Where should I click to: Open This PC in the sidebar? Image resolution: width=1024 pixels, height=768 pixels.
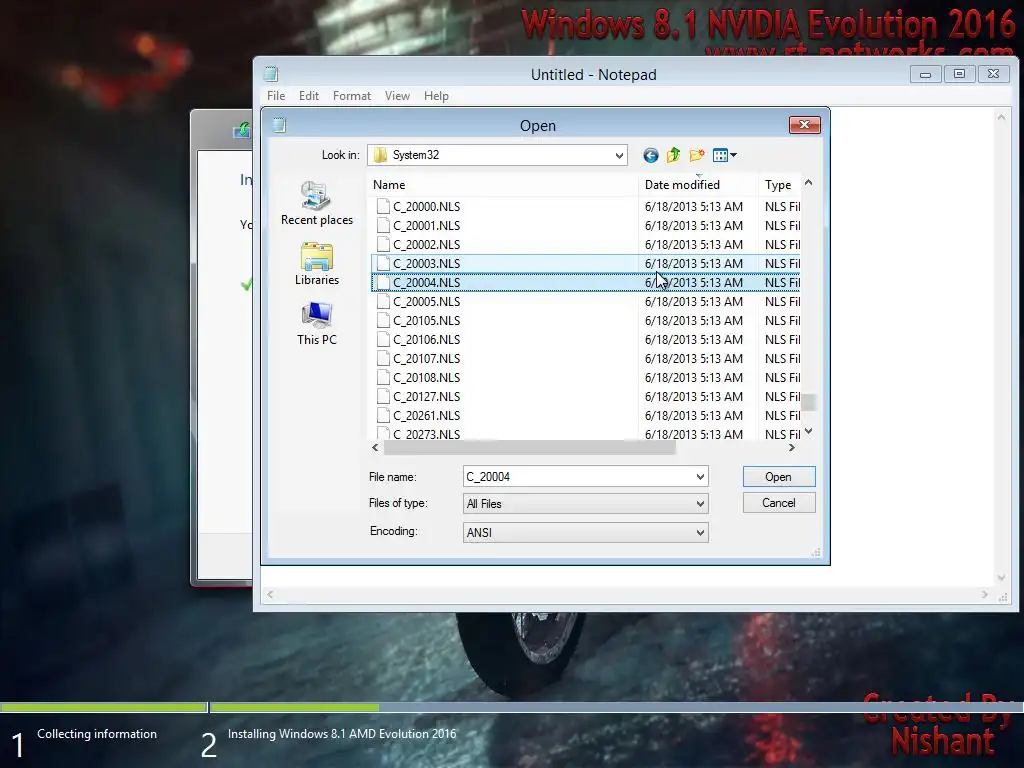[317, 324]
